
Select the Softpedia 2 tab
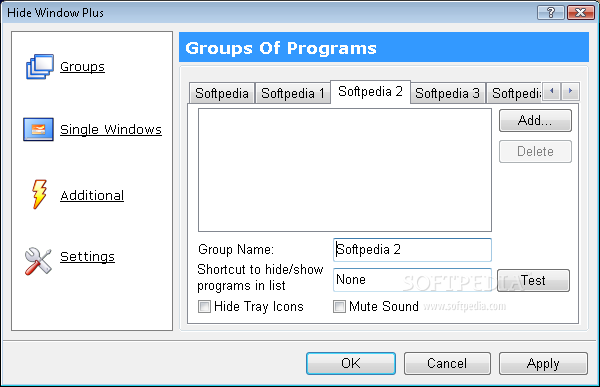point(370,91)
